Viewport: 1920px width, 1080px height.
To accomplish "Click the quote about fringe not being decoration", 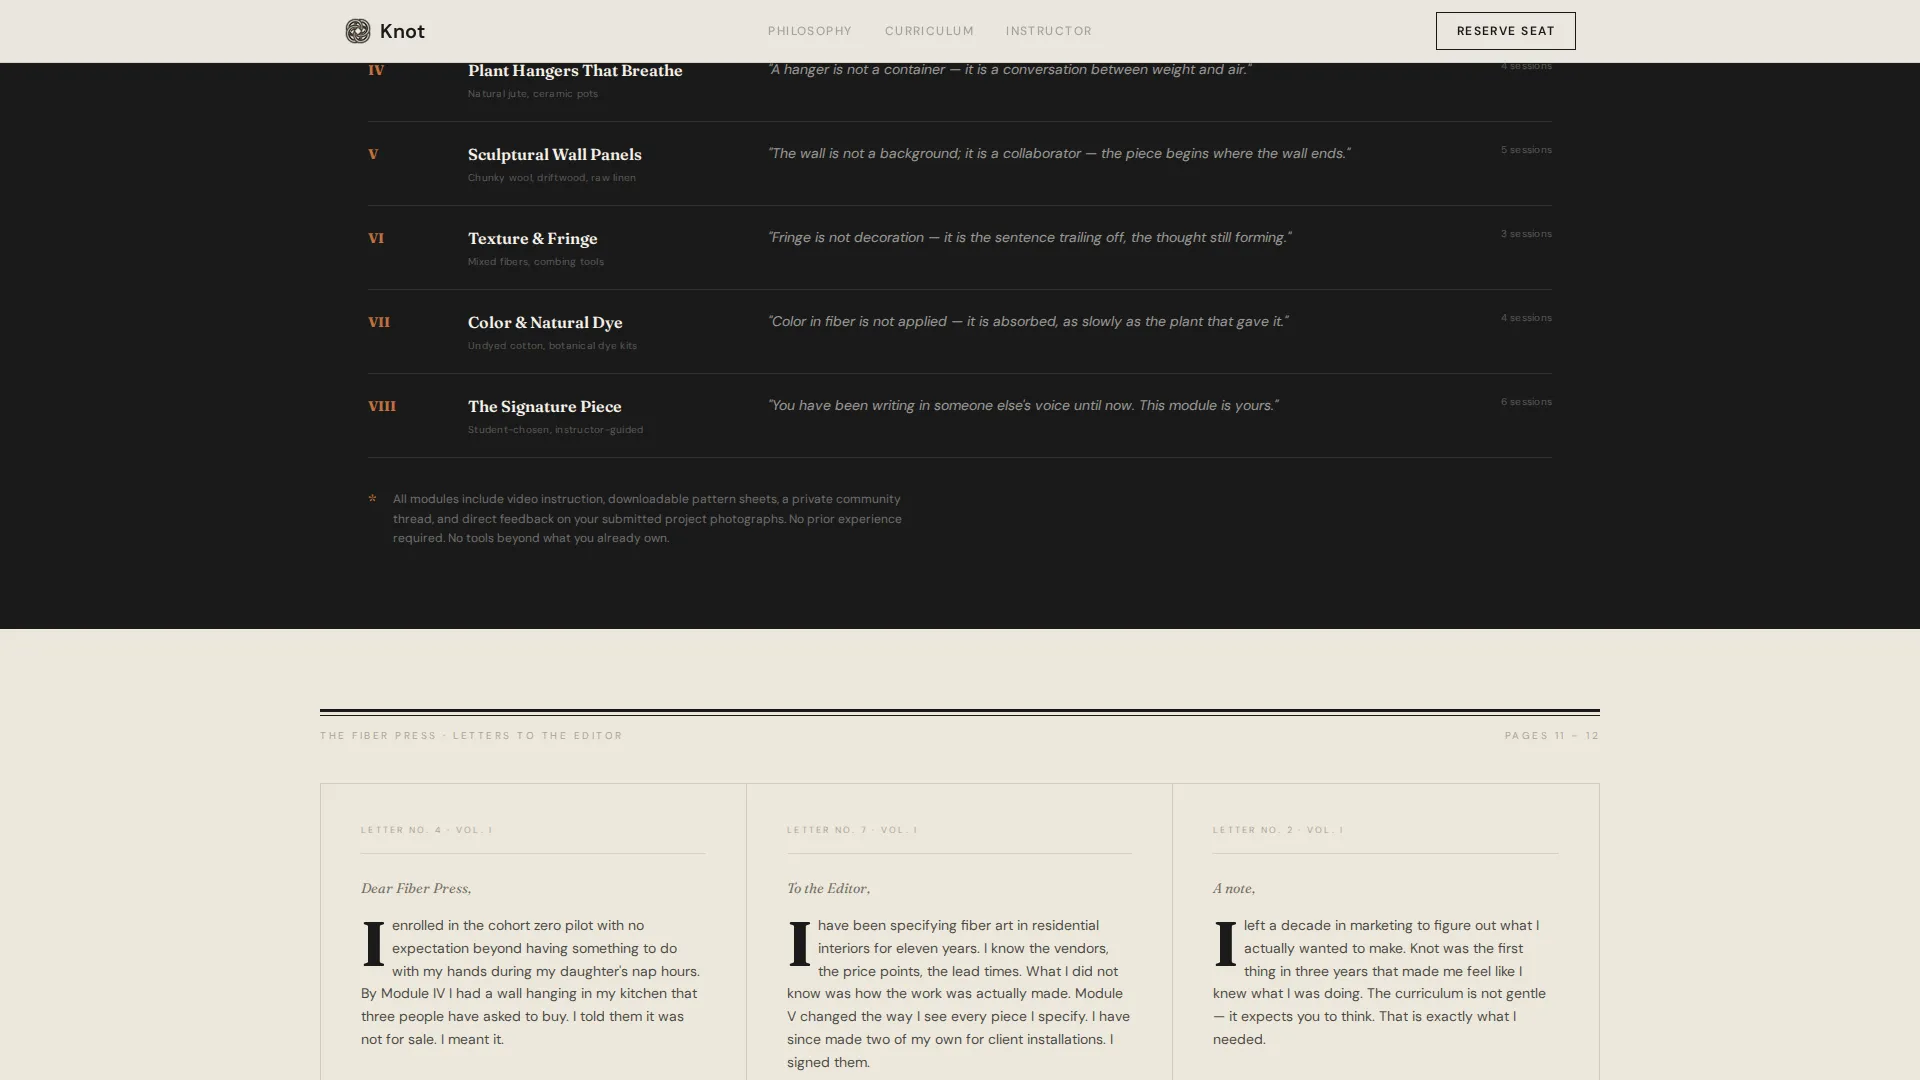I will coord(1029,237).
